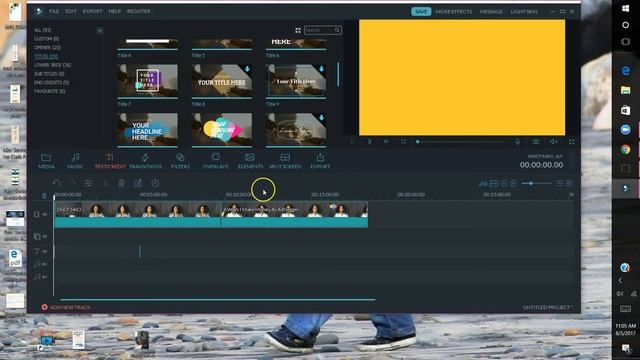This screenshot has height=360, width=640.
Task: Click the microphone voiceover icon
Action: 518,142
